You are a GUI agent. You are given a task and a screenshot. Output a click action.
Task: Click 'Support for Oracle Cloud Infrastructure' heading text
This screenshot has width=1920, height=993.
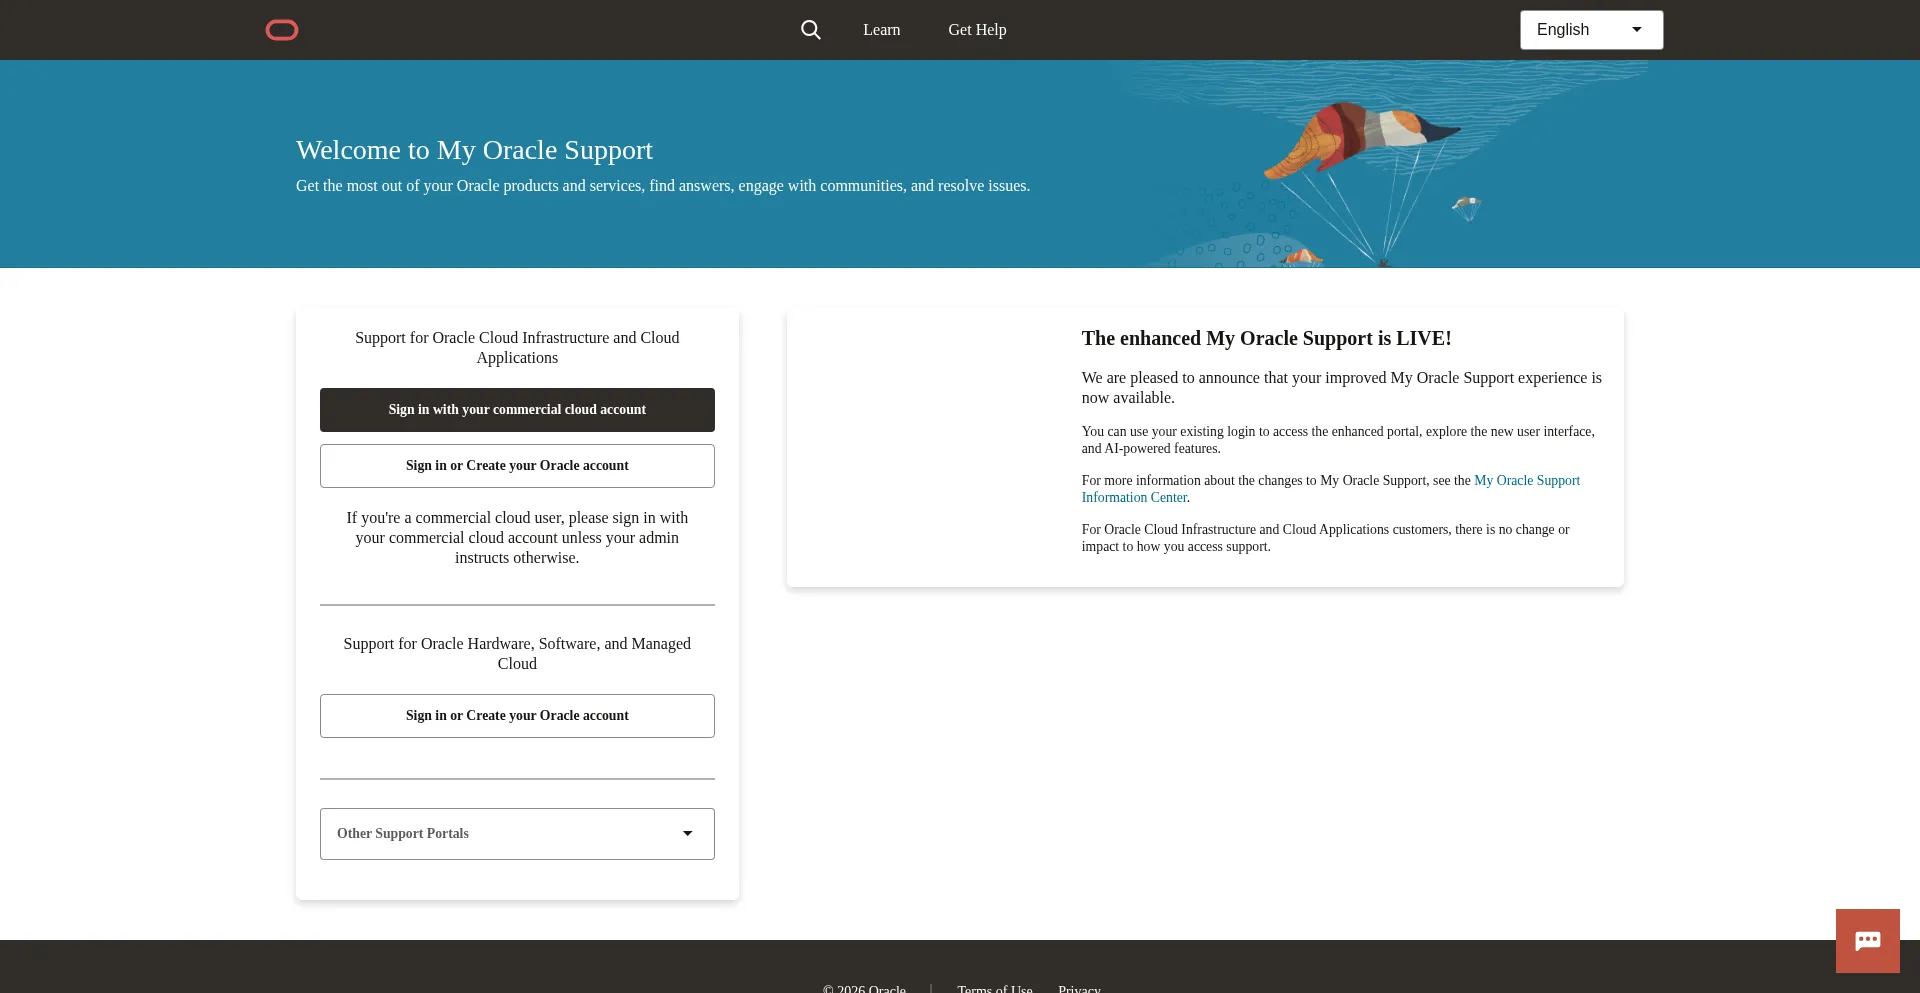tap(517, 348)
